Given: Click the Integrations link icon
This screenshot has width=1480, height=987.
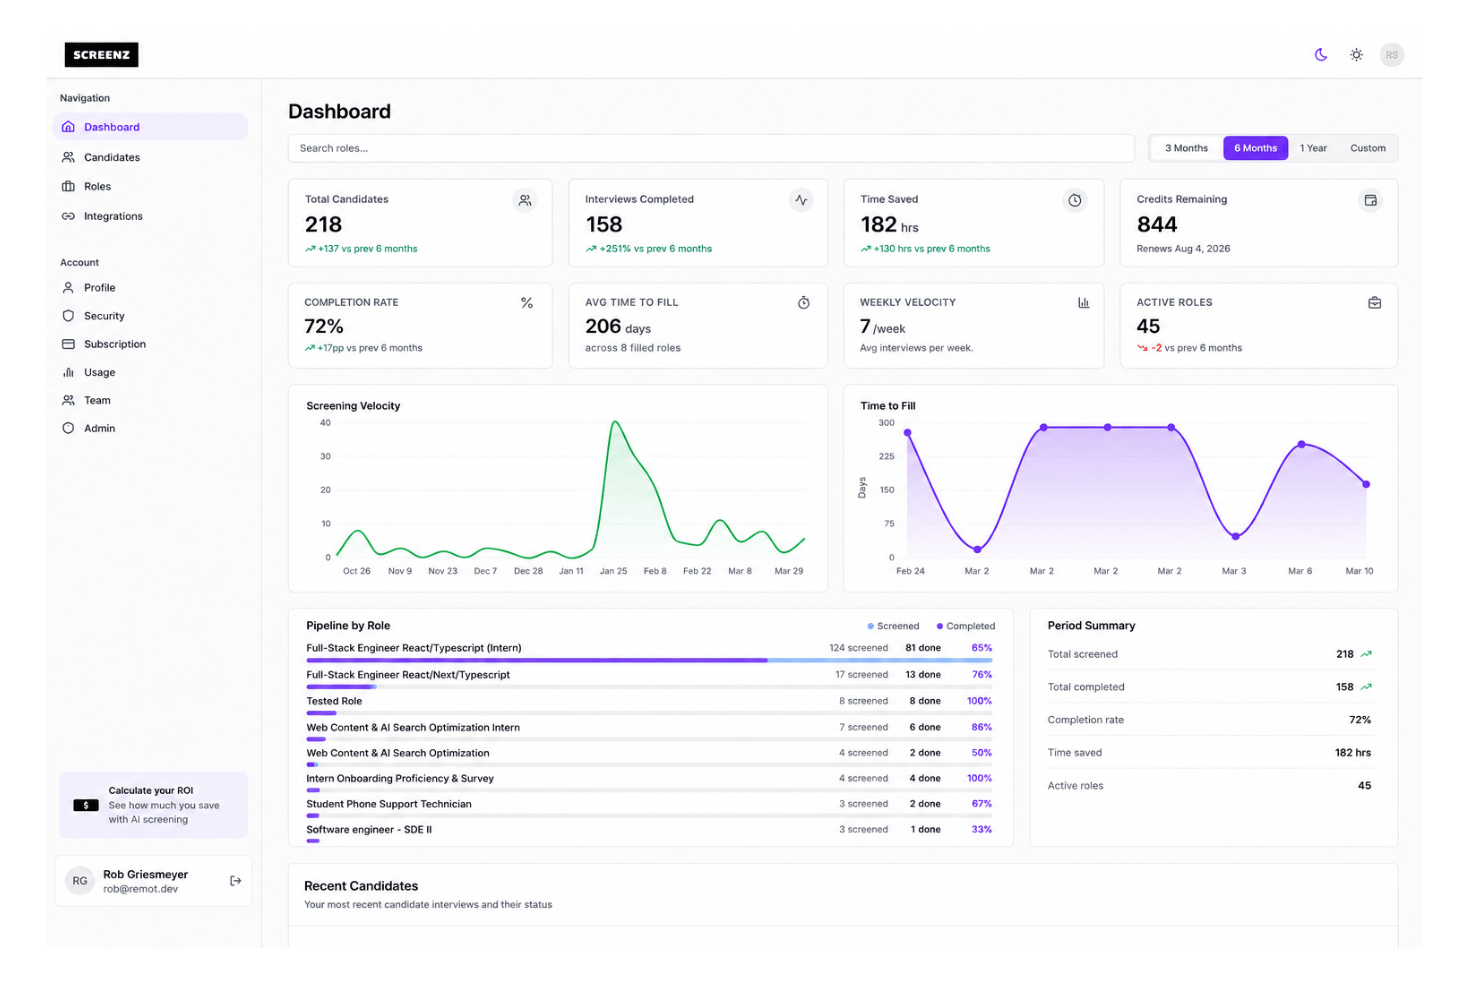Looking at the screenshot, I should pos(68,216).
